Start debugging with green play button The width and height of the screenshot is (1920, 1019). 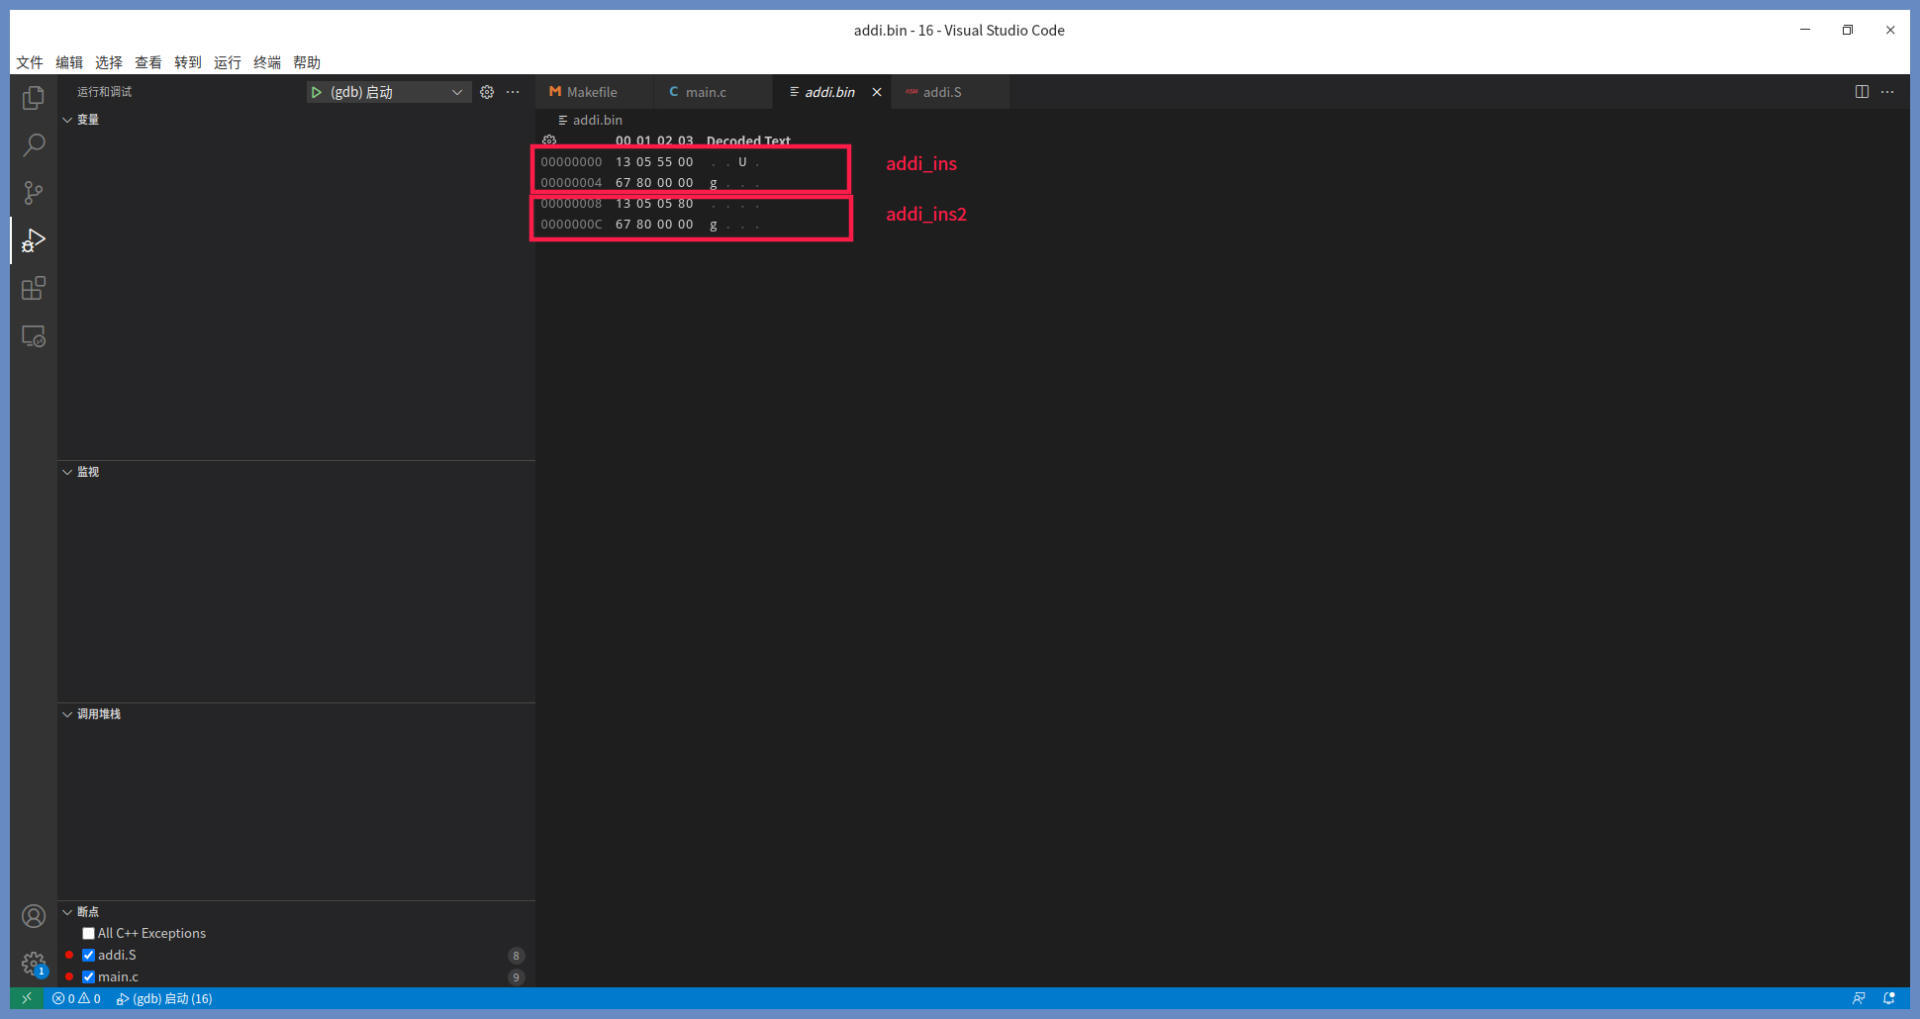pyautogui.click(x=316, y=92)
